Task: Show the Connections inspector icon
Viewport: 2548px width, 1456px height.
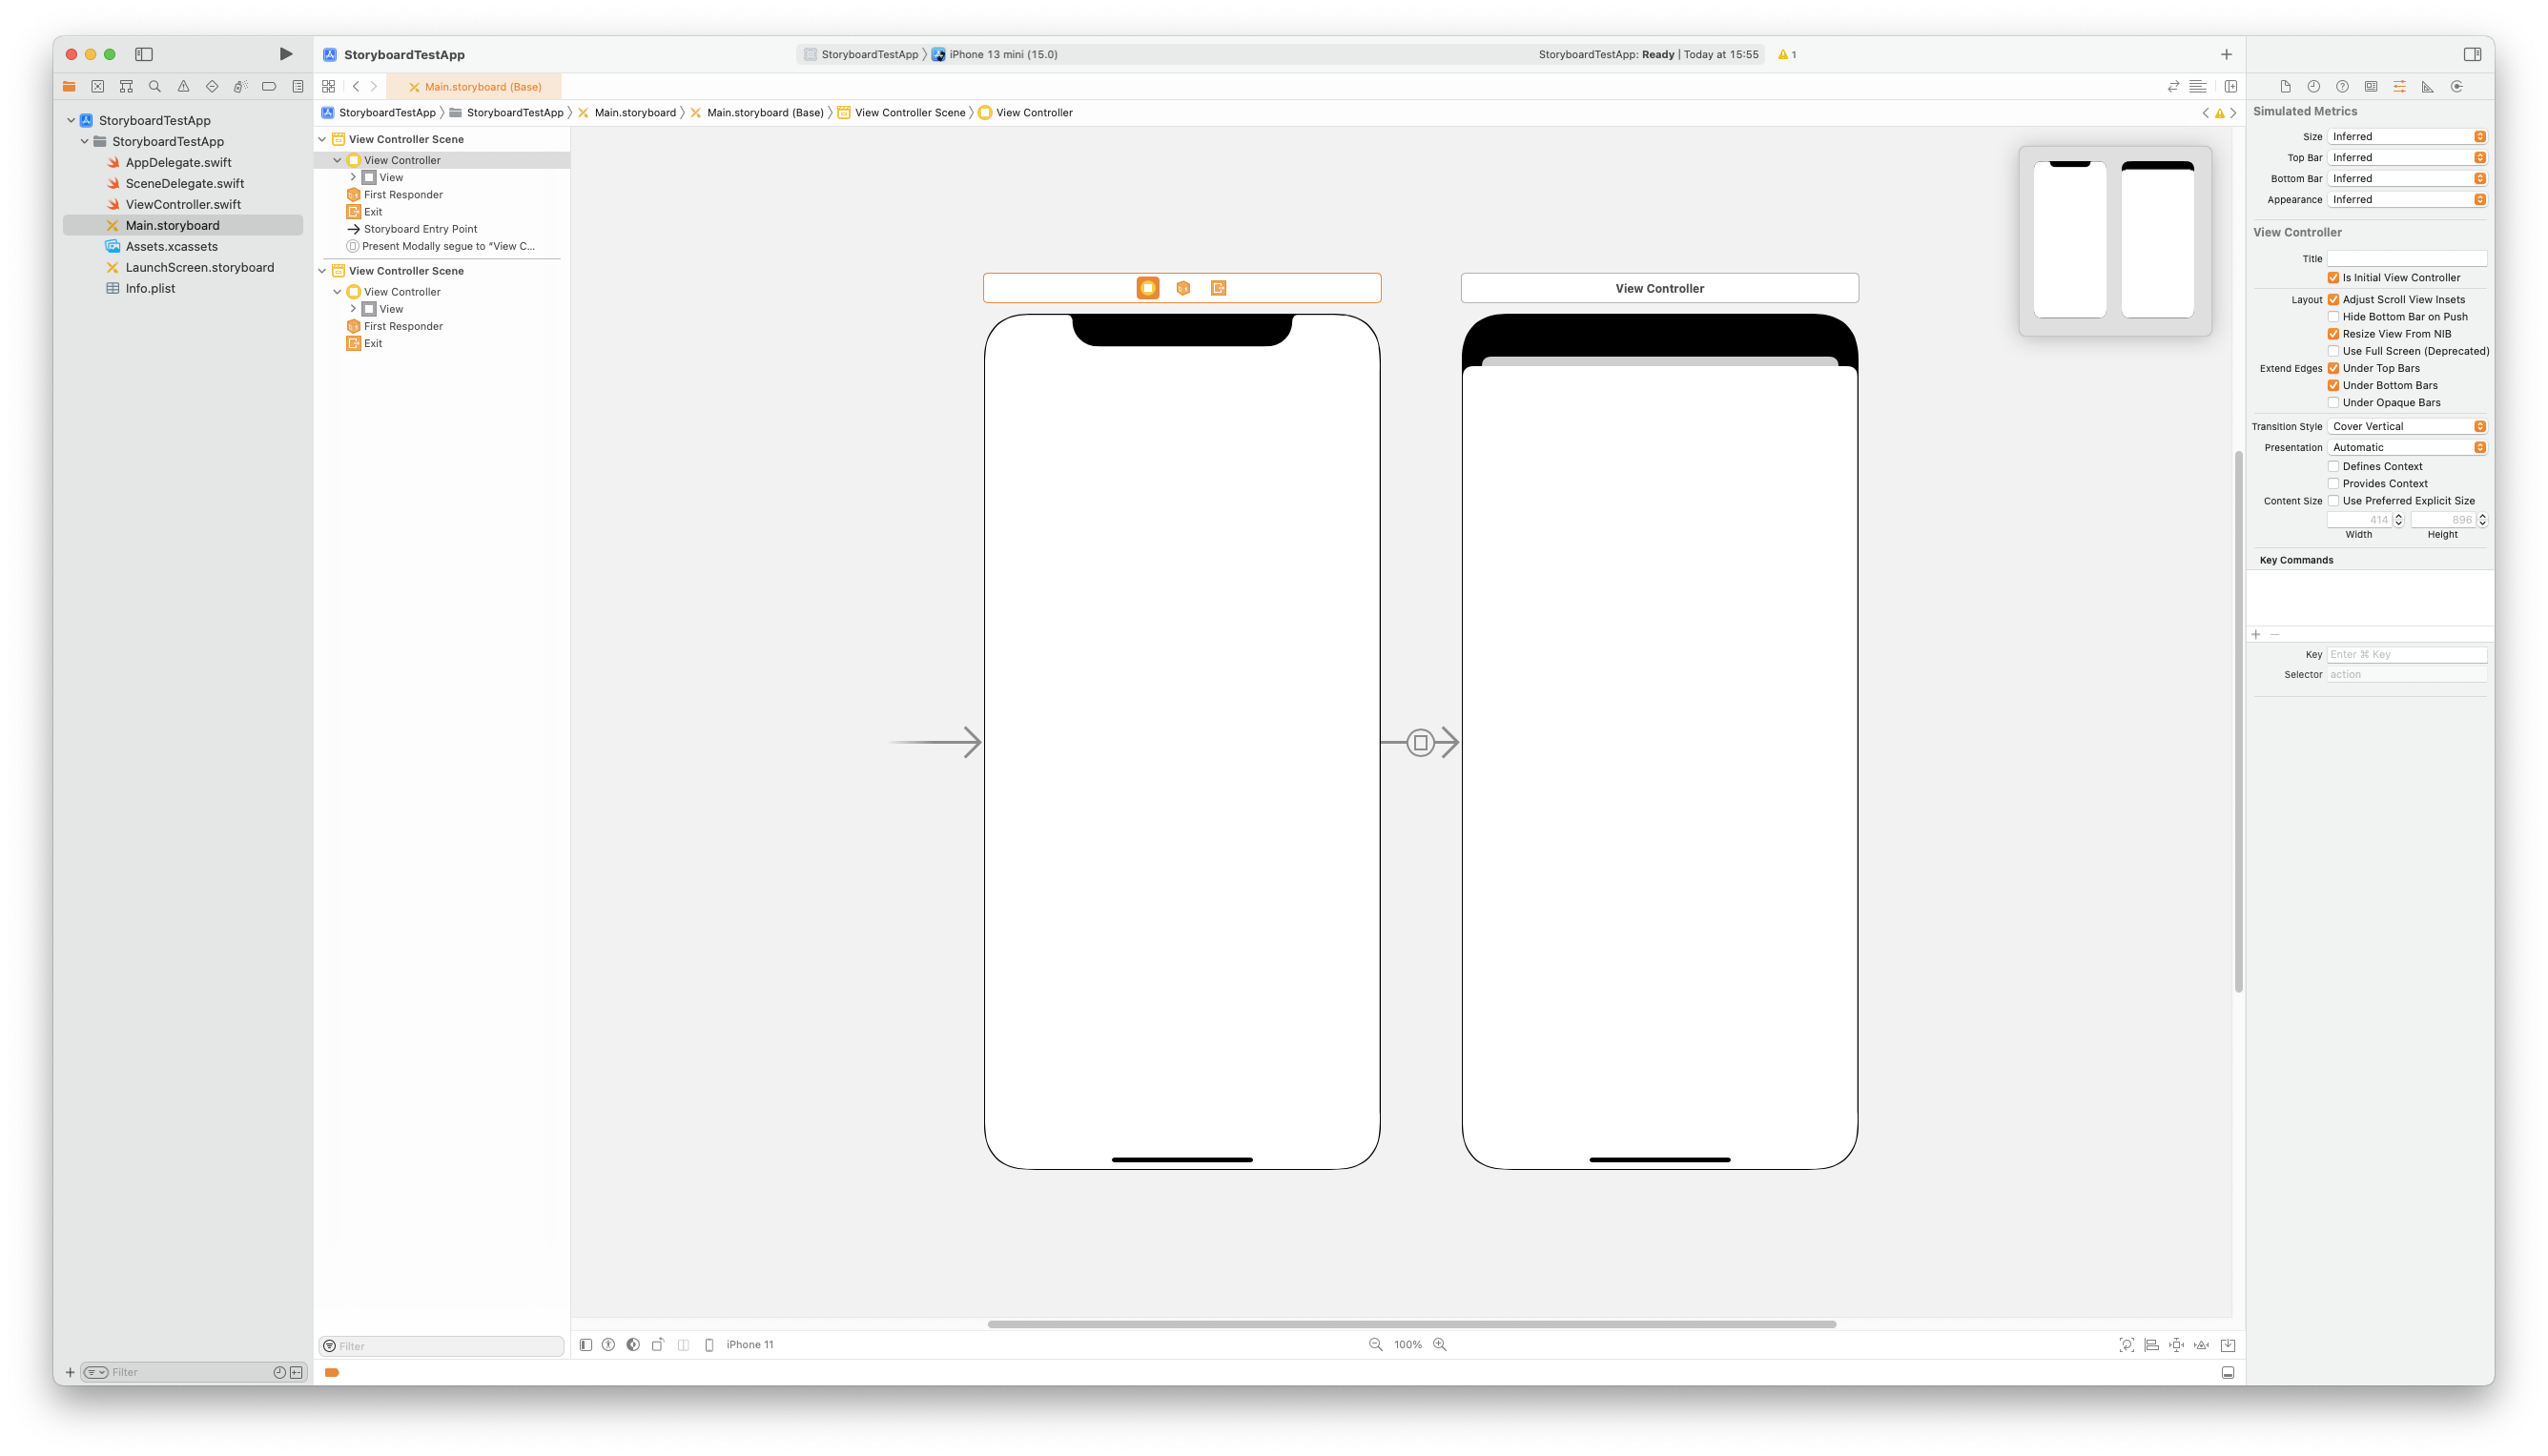Action: 2457,87
